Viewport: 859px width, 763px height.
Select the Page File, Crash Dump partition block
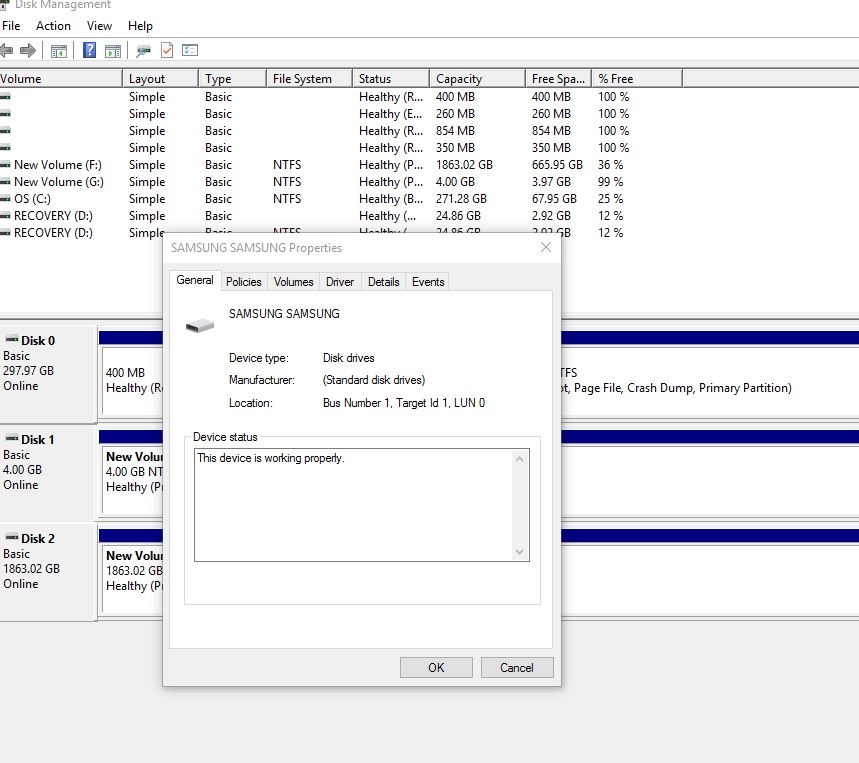click(709, 381)
